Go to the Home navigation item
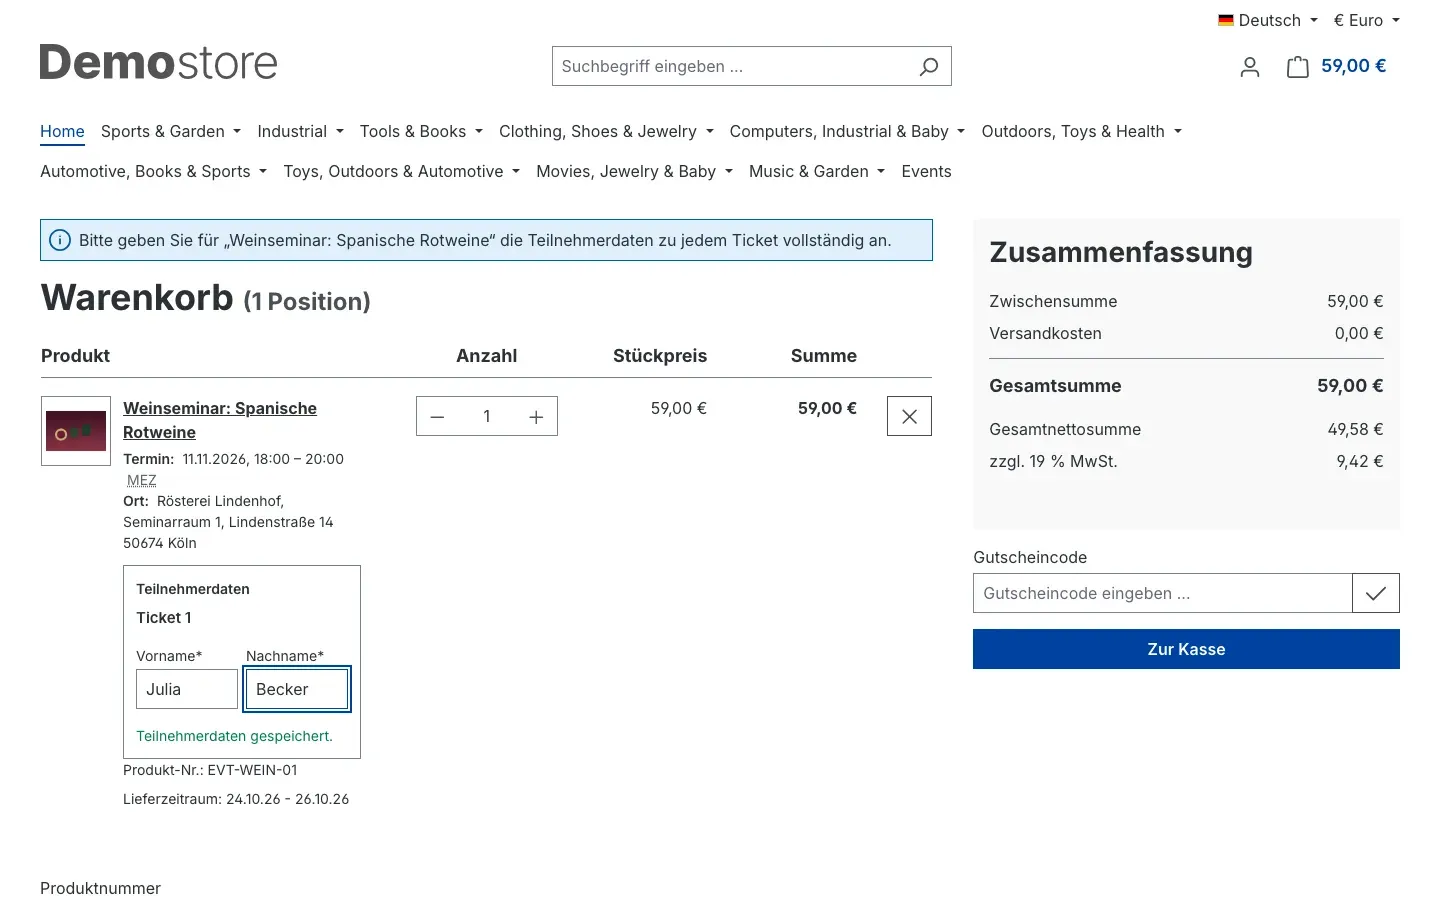Viewport: 1440px width, 900px height. click(x=62, y=131)
